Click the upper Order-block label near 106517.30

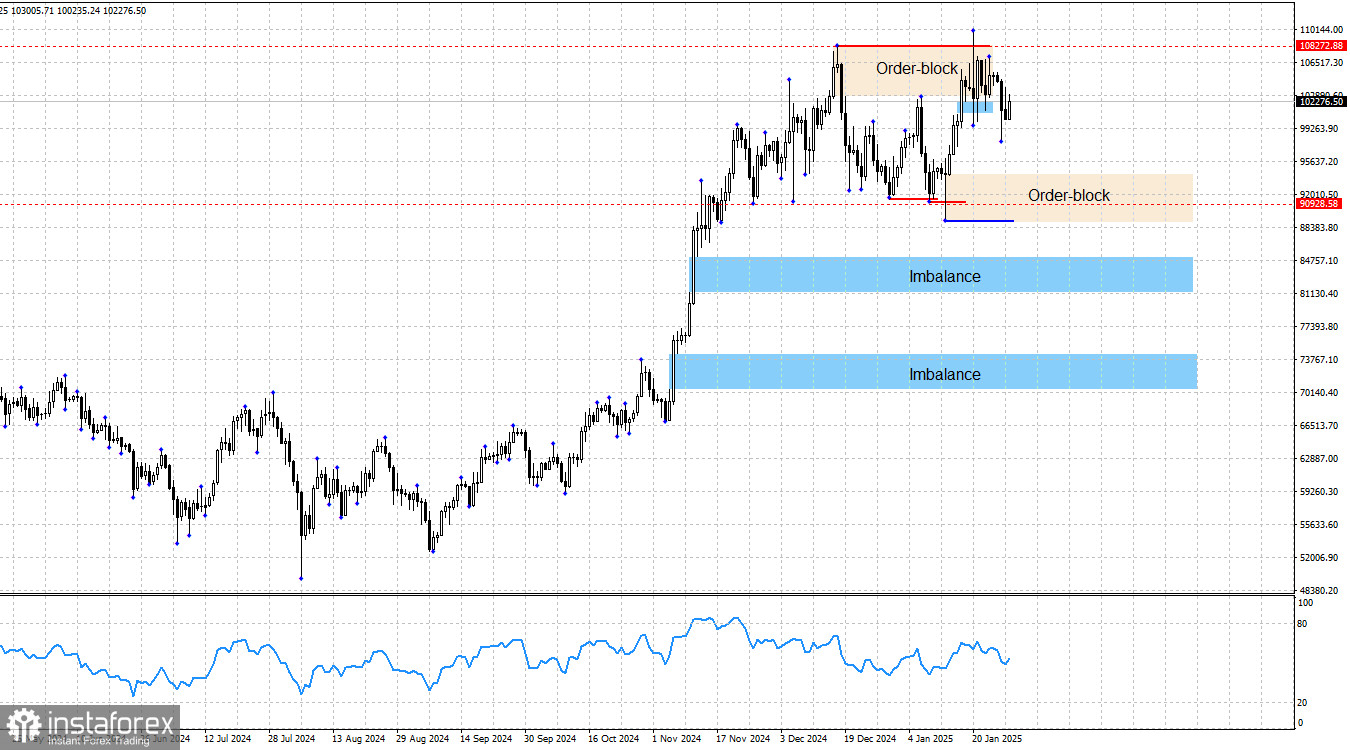point(917,69)
